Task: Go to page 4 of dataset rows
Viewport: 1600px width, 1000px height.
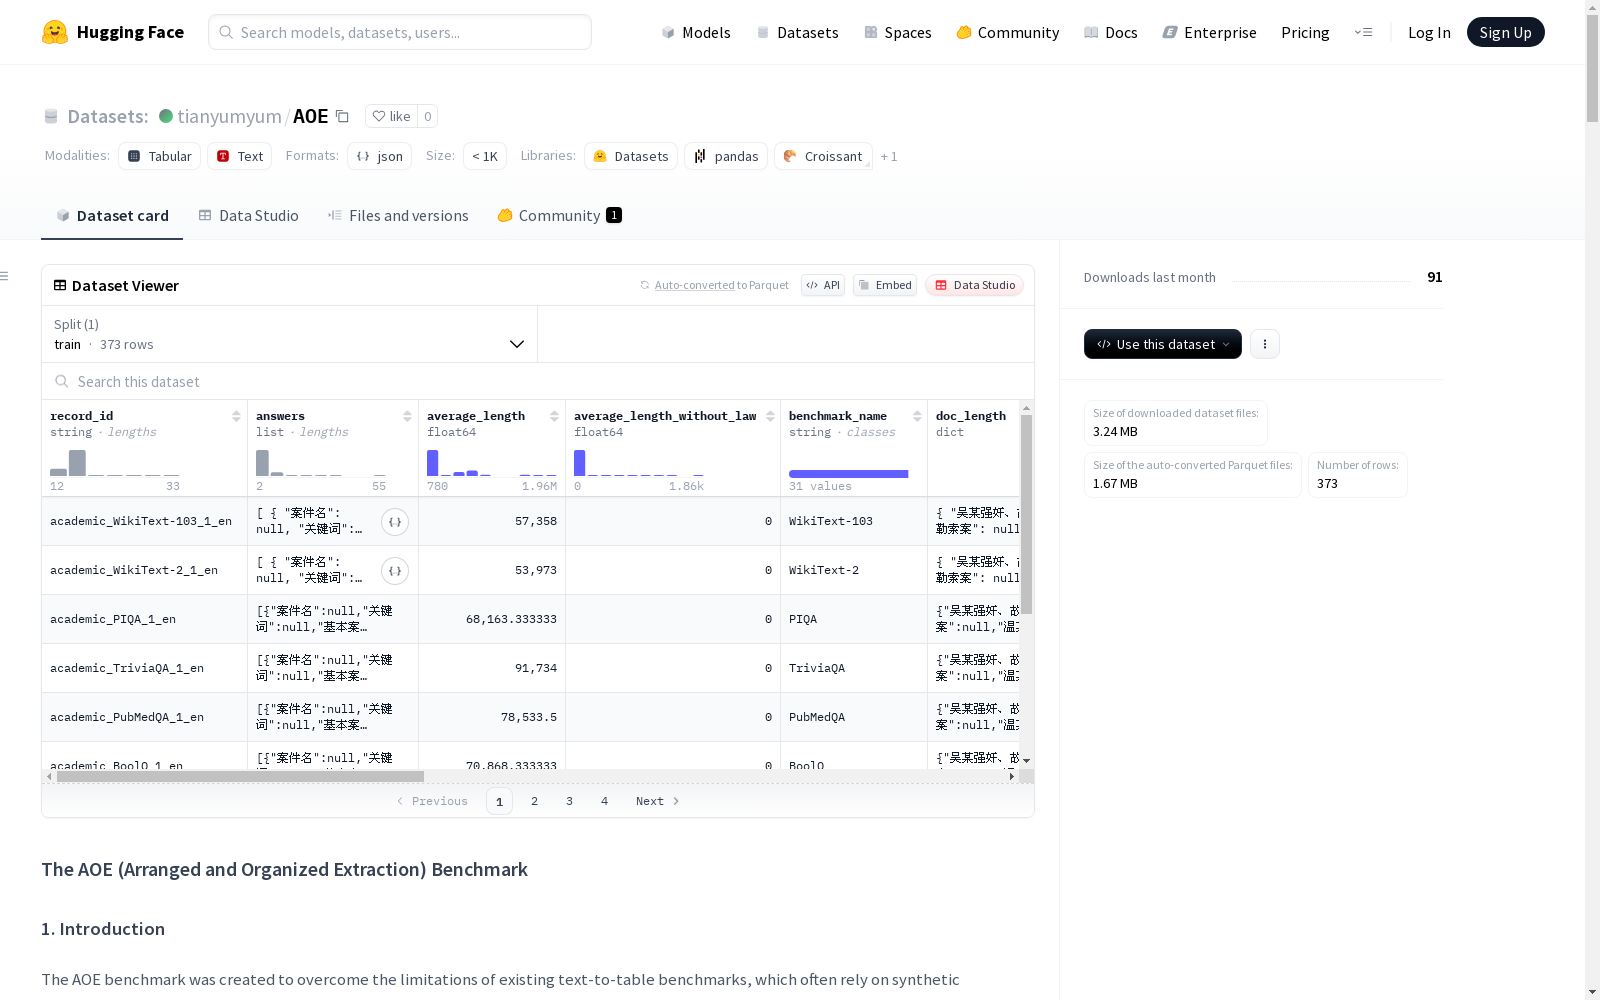Action: 605,801
